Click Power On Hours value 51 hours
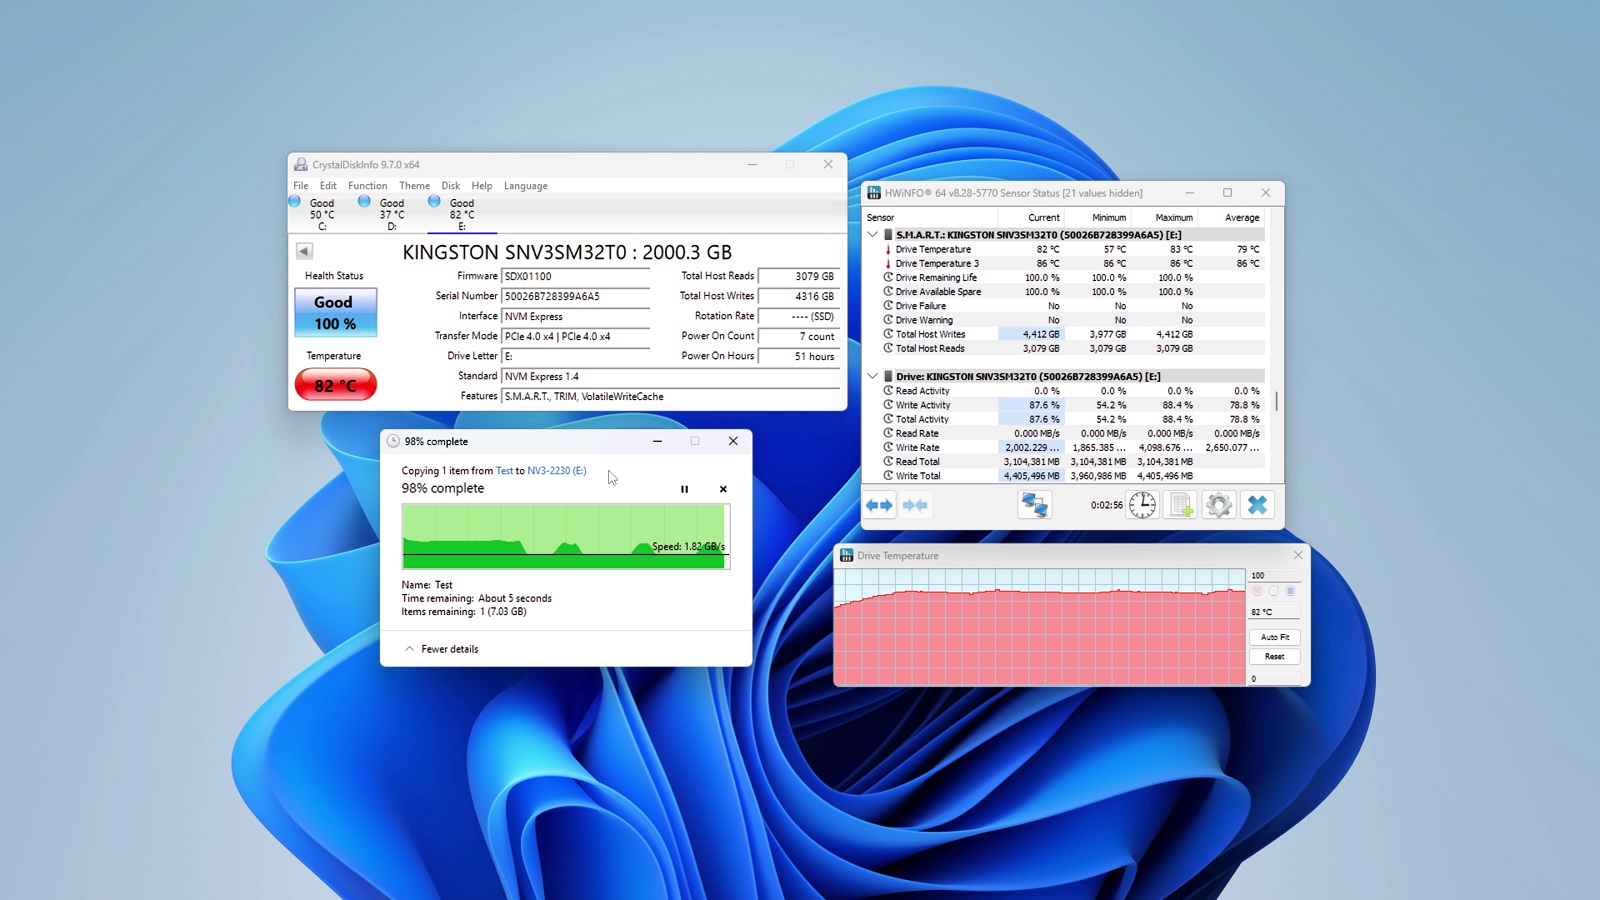Screen dimensions: 1600x900 [x=798, y=356]
